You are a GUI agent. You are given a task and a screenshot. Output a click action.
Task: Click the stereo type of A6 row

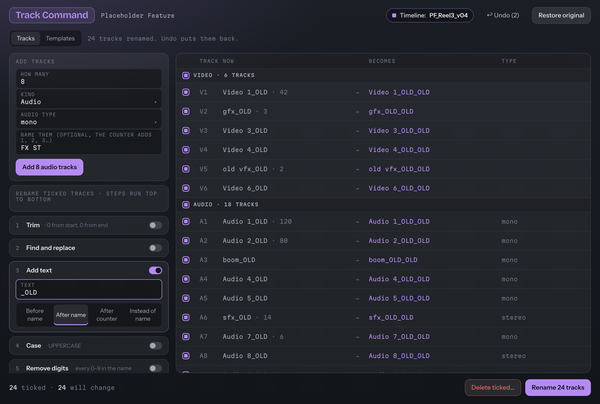(x=514, y=318)
